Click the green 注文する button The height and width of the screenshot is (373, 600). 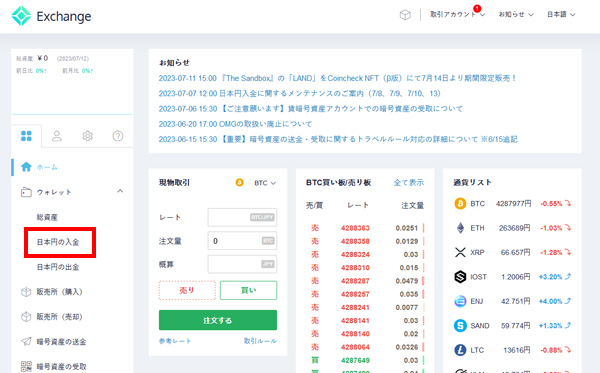point(218,320)
